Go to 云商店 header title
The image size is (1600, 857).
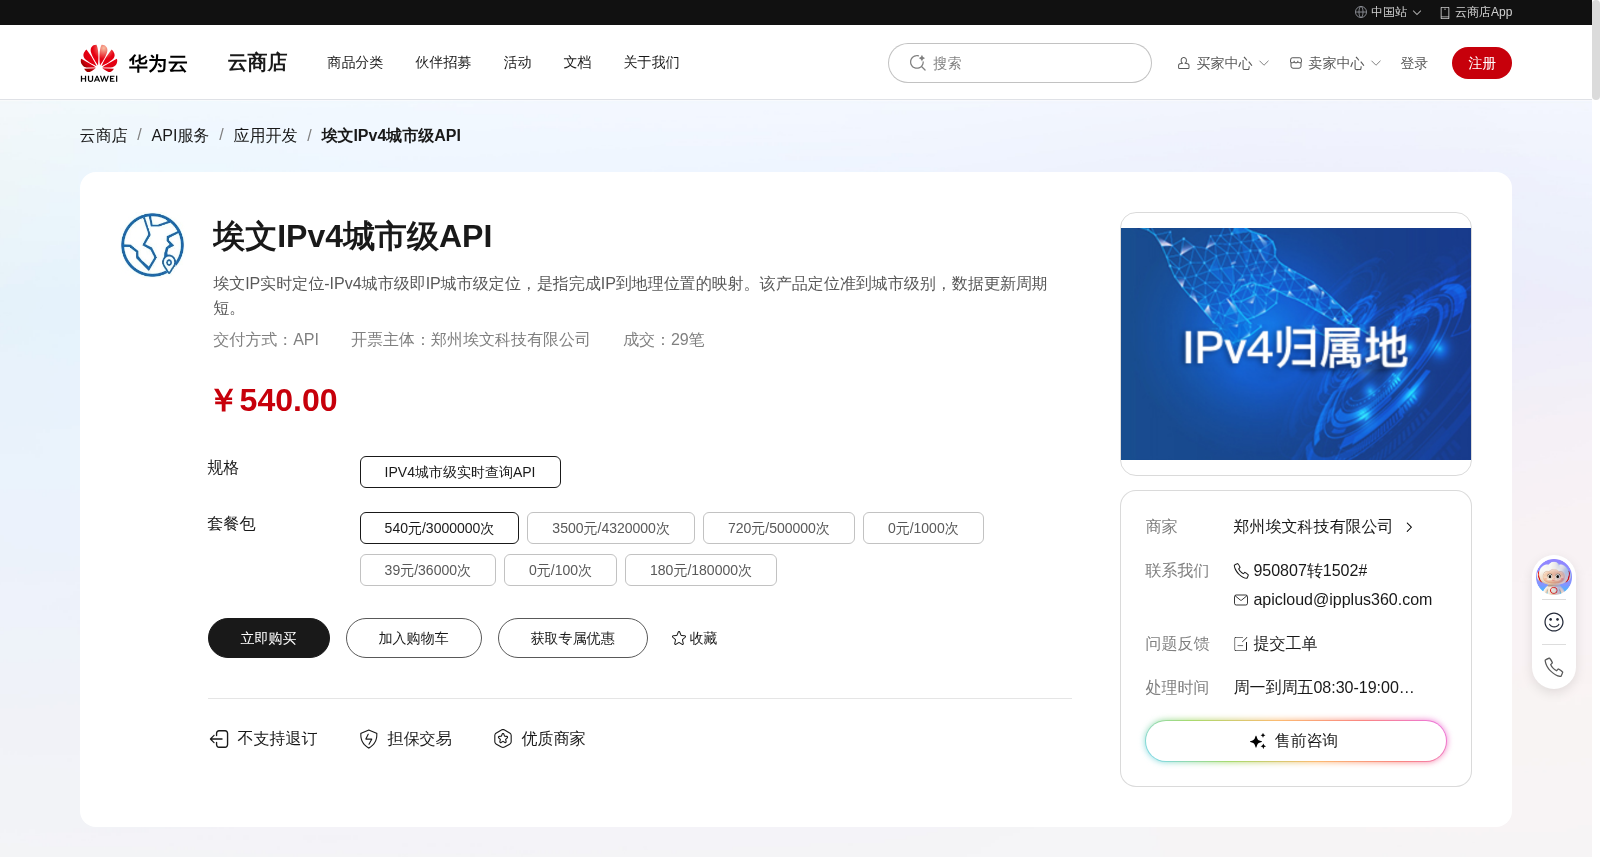coord(257,62)
